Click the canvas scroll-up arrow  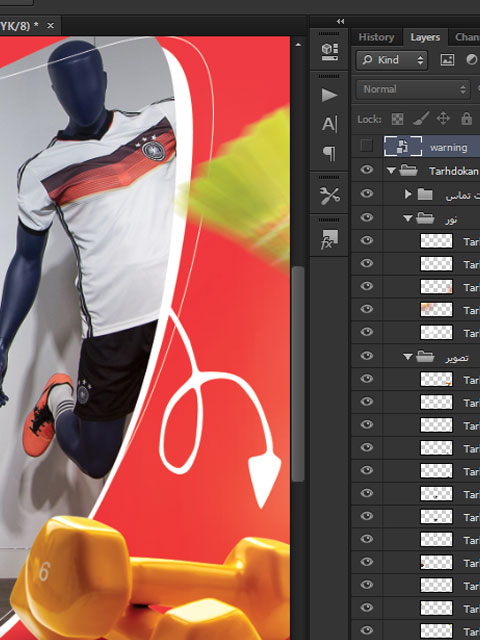(x=298, y=44)
